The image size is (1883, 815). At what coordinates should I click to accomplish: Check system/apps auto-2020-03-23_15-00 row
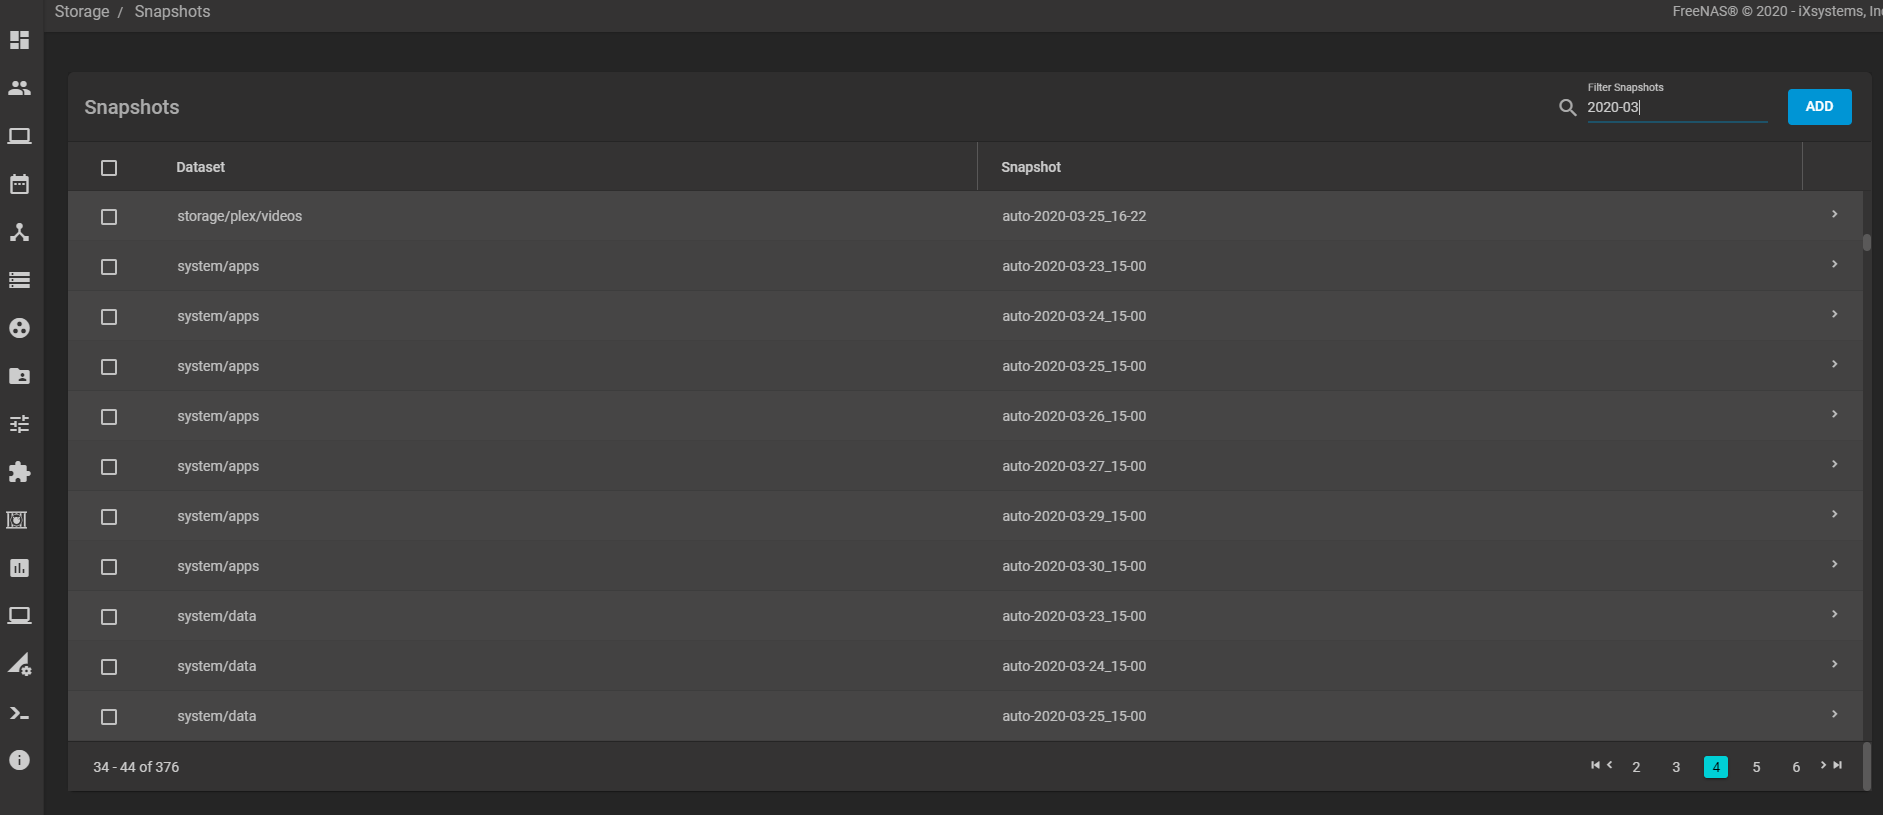pyautogui.click(x=109, y=267)
